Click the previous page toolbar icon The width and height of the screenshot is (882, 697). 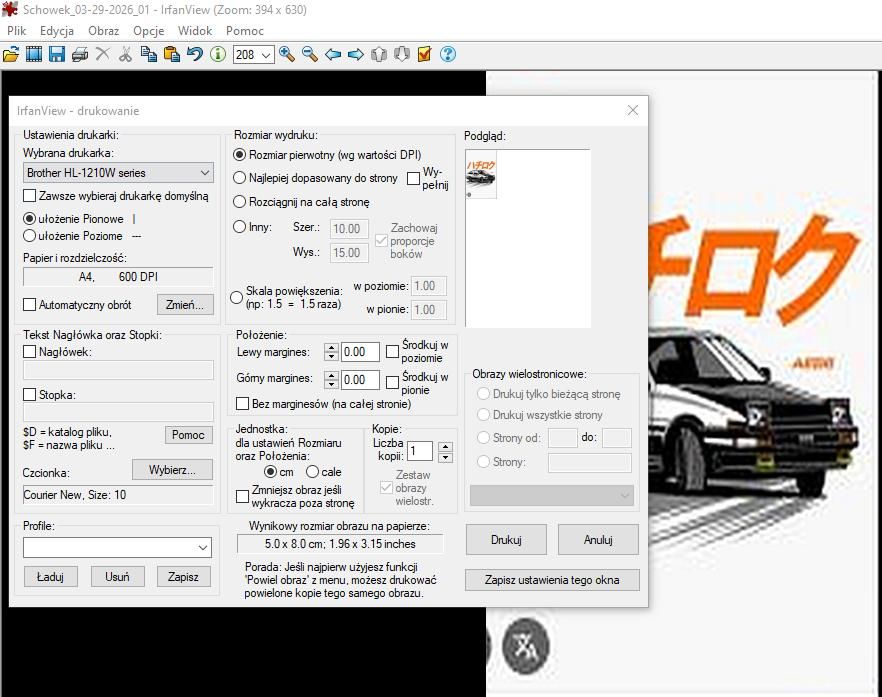379,55
